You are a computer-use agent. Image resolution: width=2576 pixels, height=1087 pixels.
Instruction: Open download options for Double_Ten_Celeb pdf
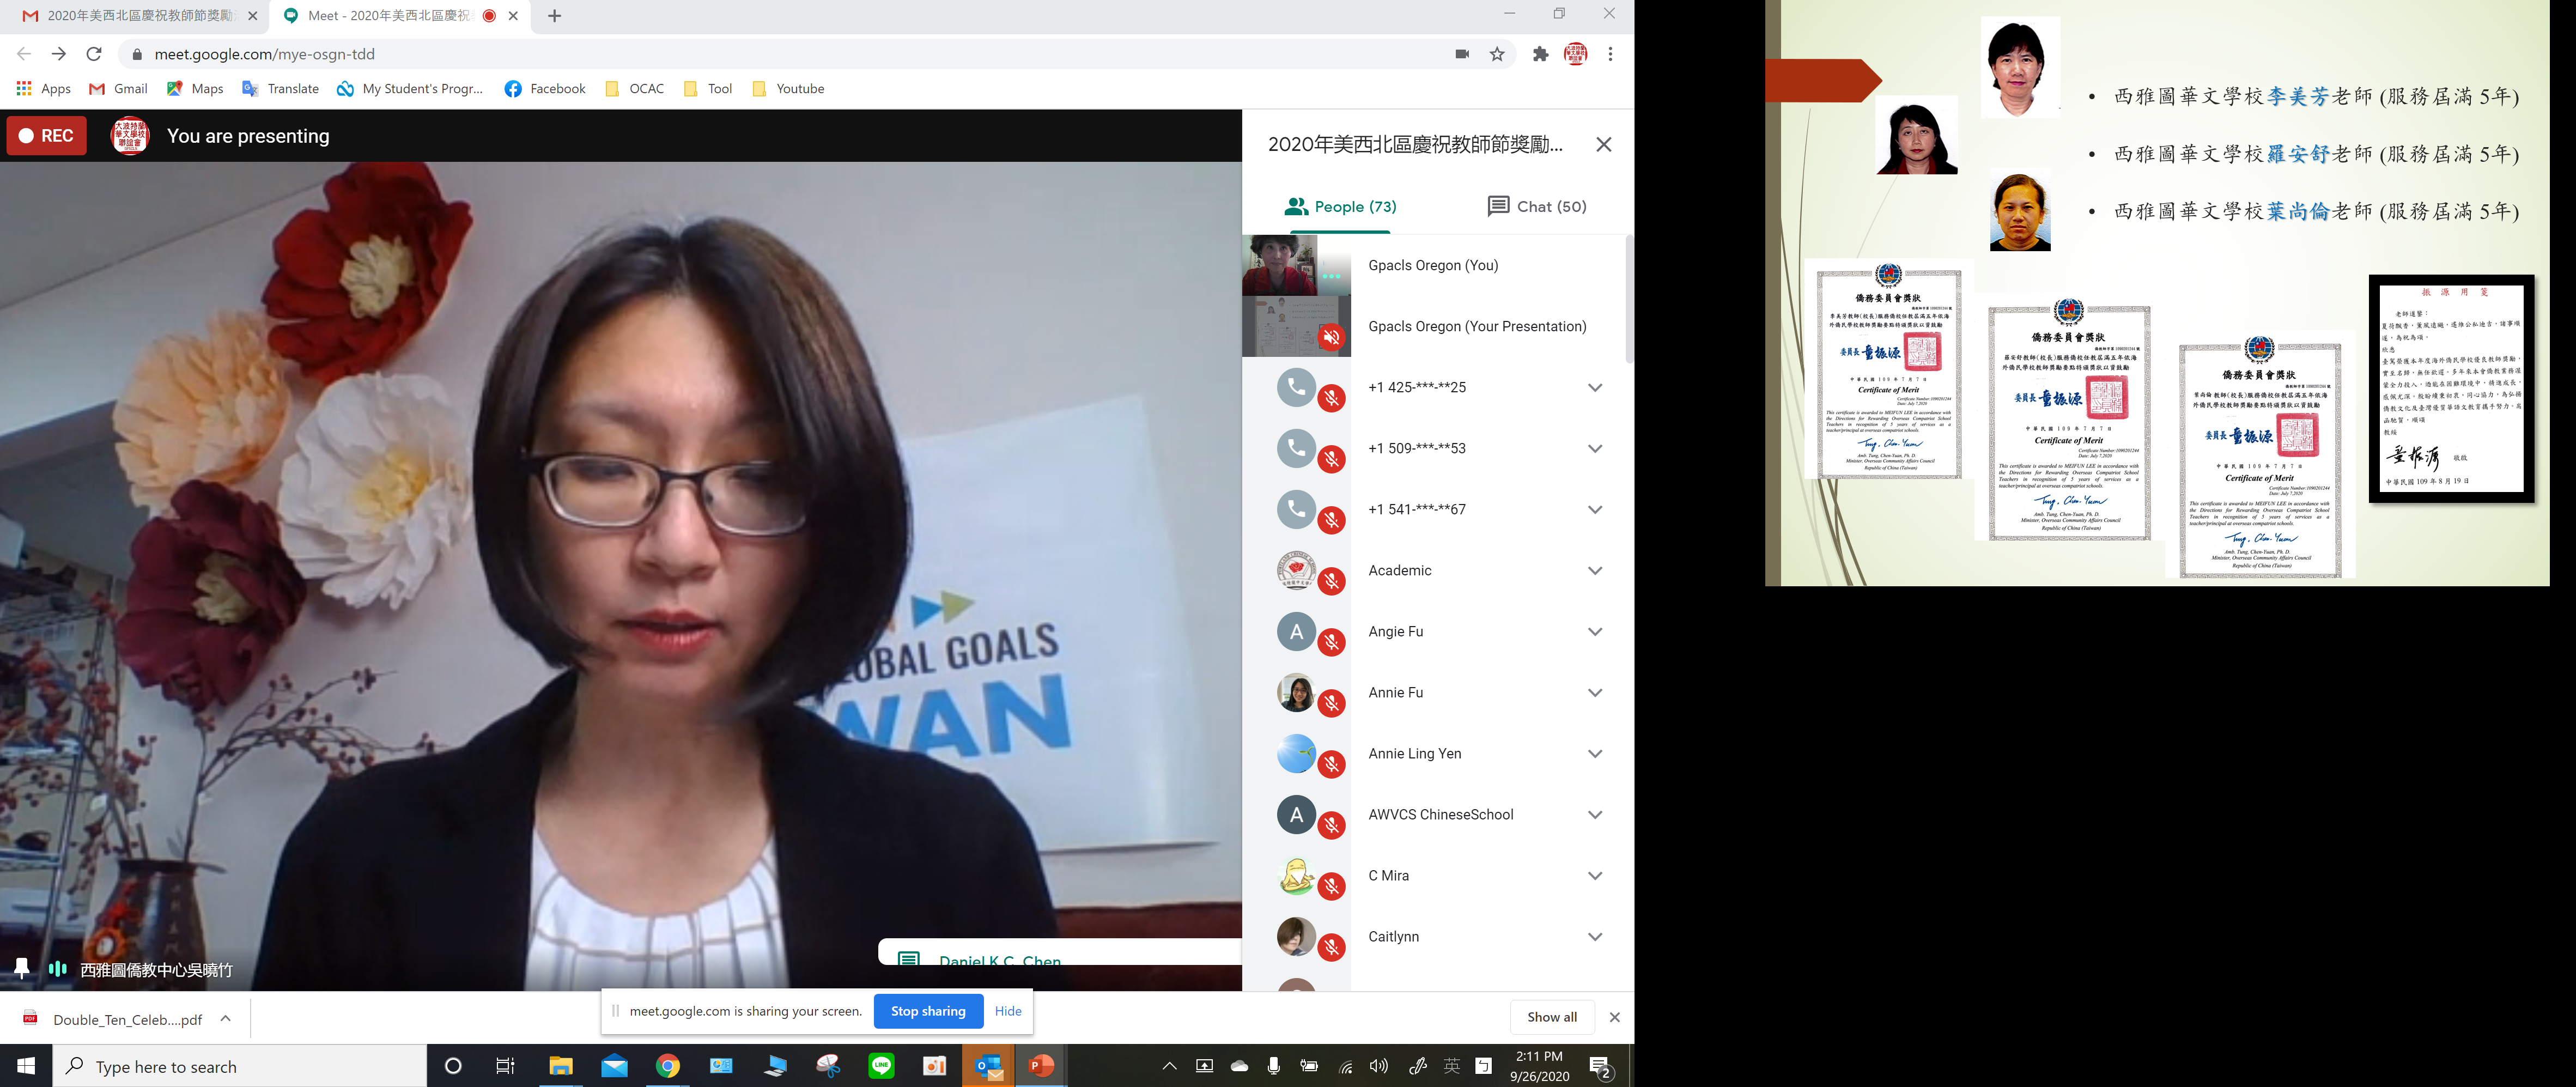(x=226, y=1019)
